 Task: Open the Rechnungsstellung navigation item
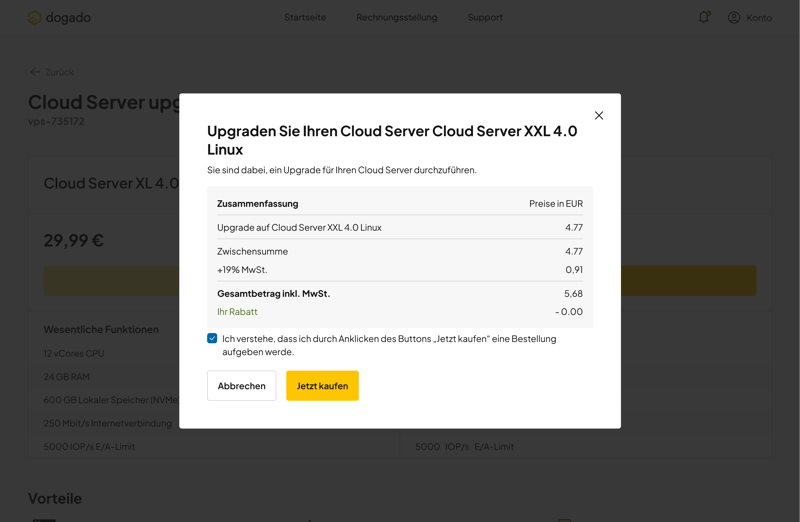coord(396,17)
